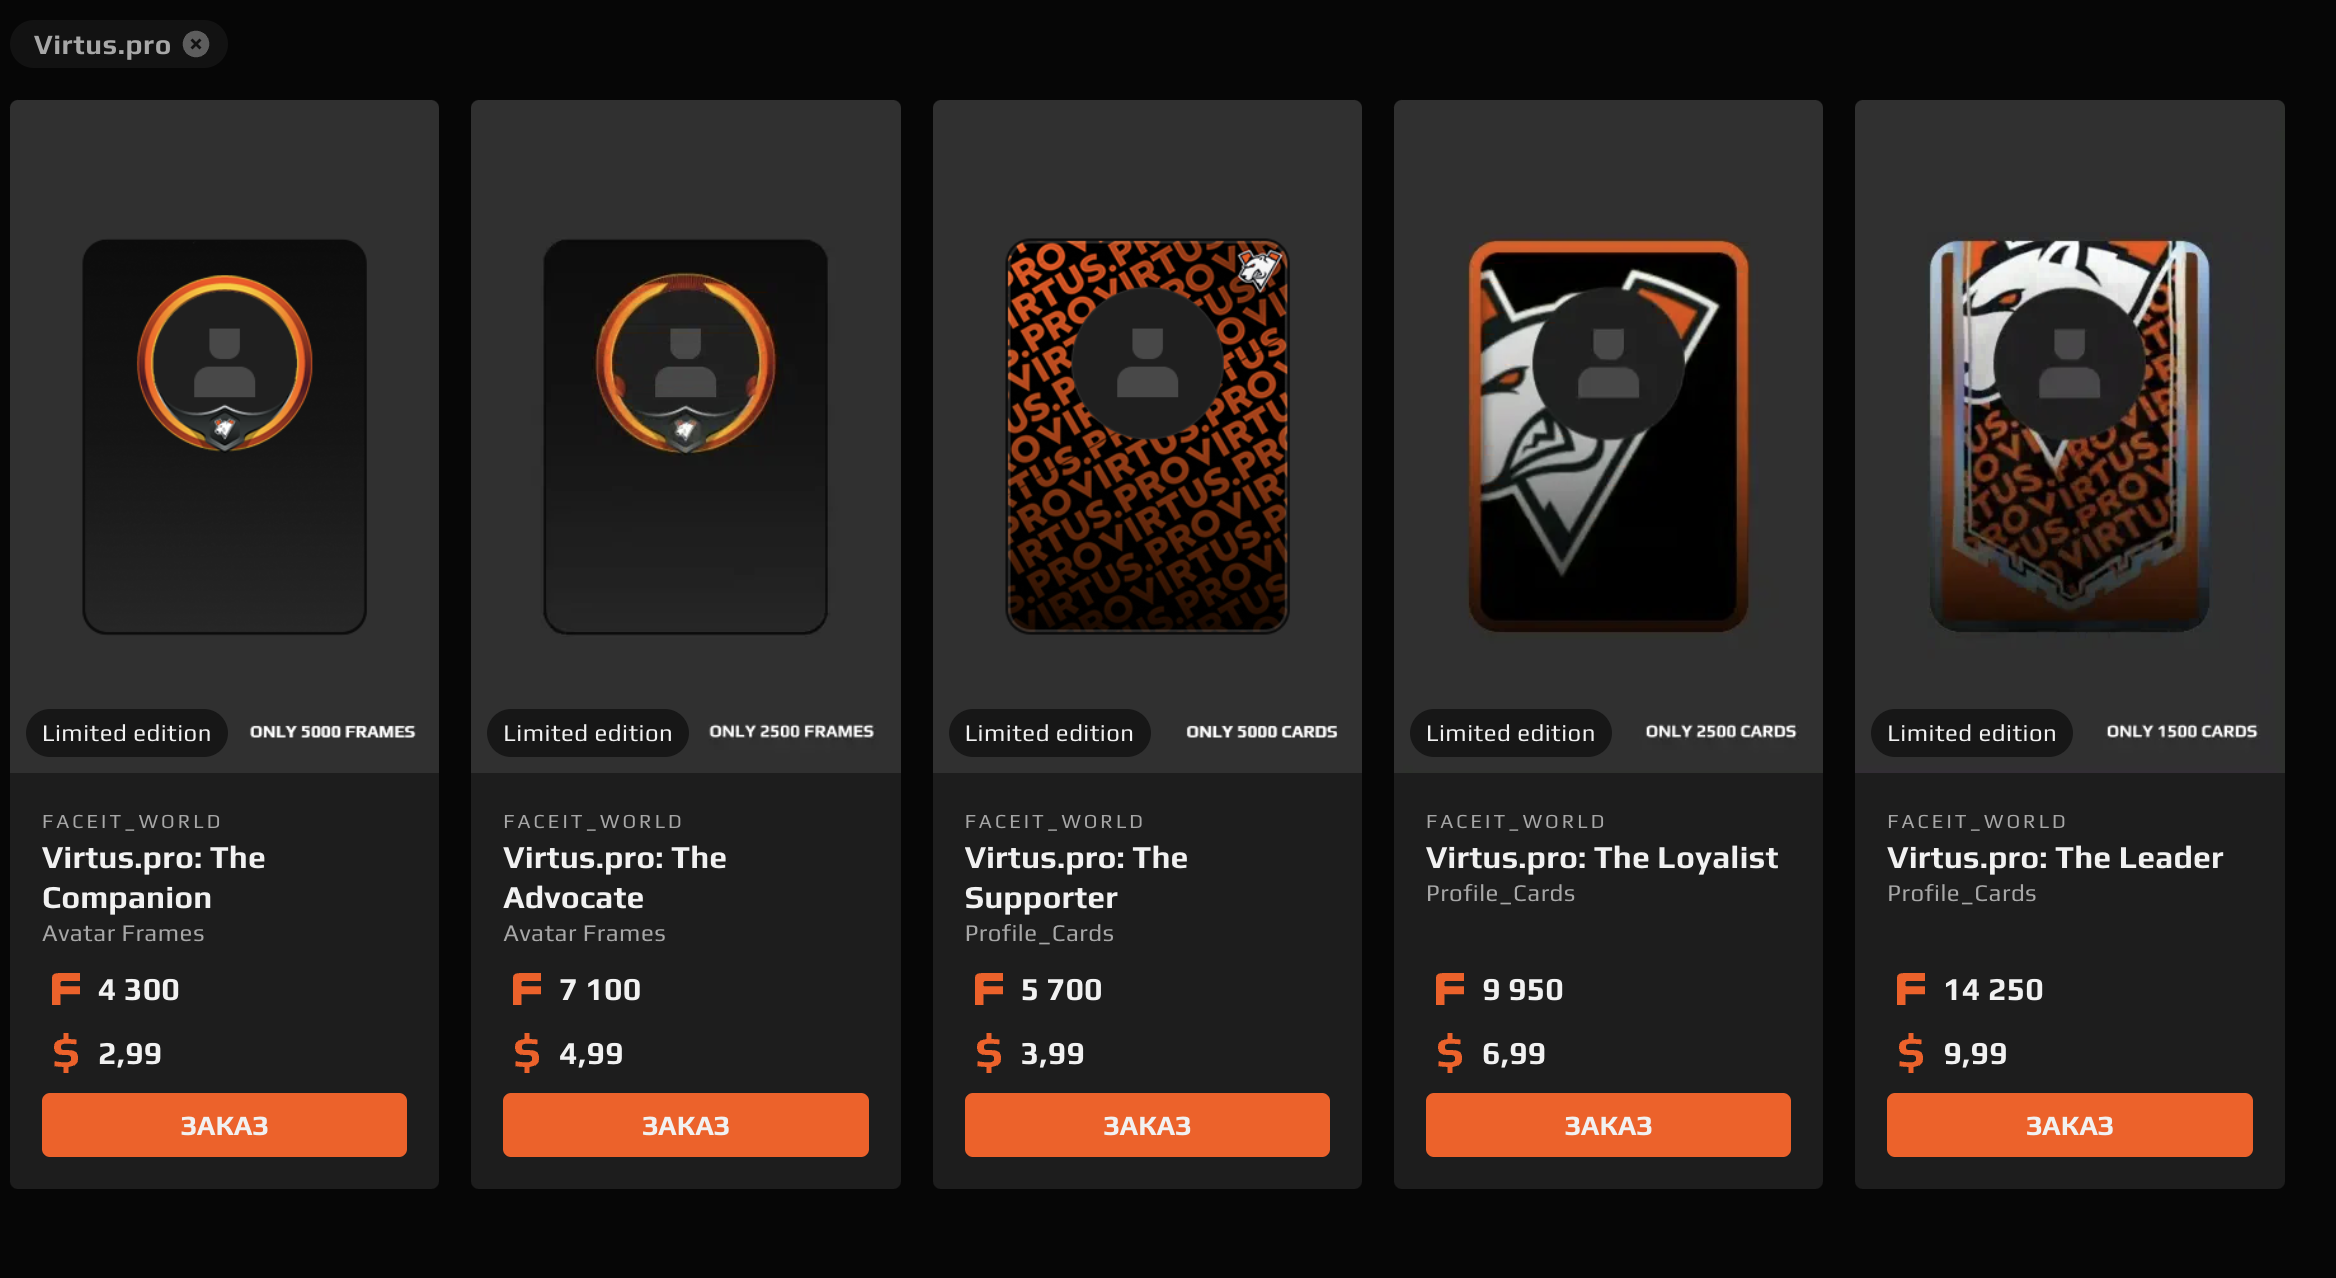Click the dollar icon next to 6,99

pos(1450,1053)
